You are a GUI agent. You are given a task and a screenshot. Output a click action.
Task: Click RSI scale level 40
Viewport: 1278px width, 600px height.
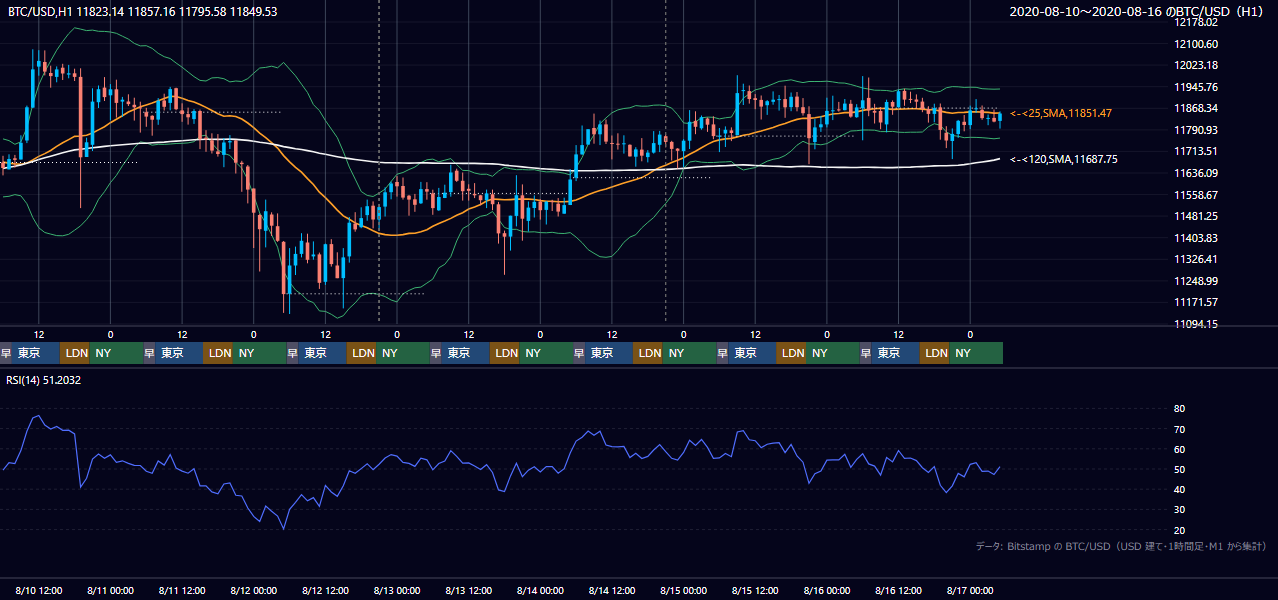point(1179,489)
